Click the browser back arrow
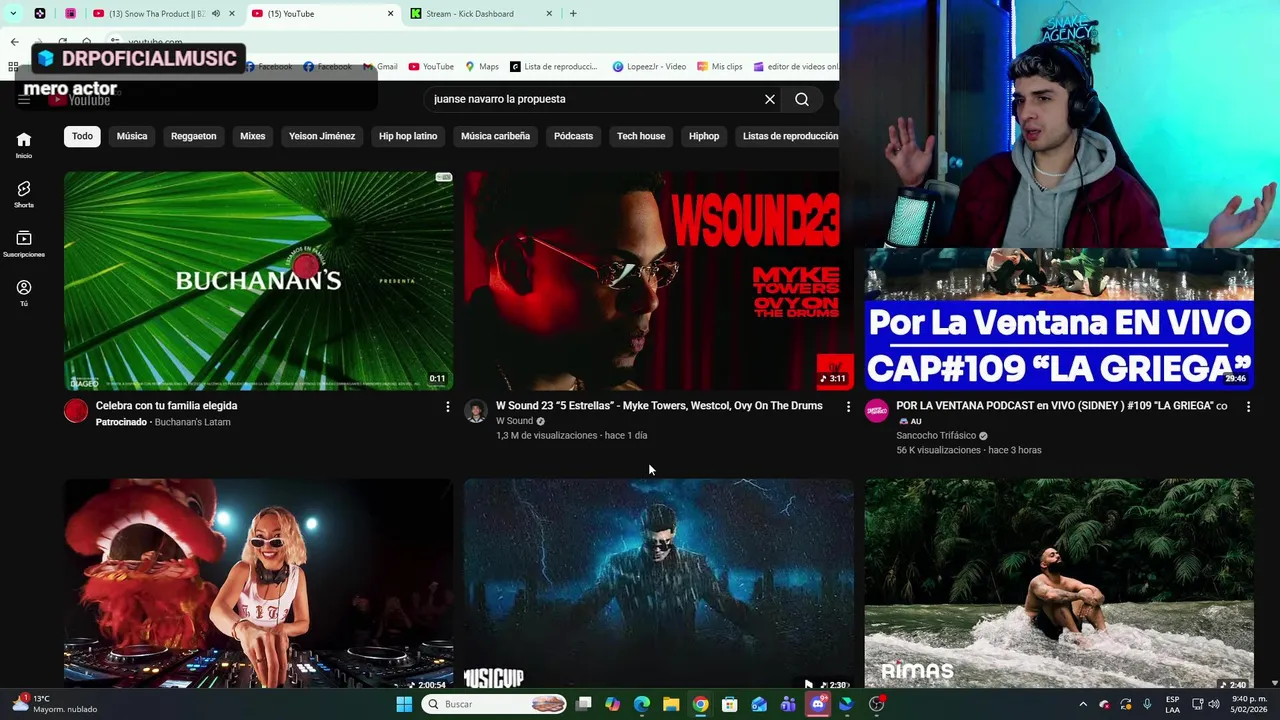Screen dimensions: 1280x720 pyautogui.click(x=14, y=42)
